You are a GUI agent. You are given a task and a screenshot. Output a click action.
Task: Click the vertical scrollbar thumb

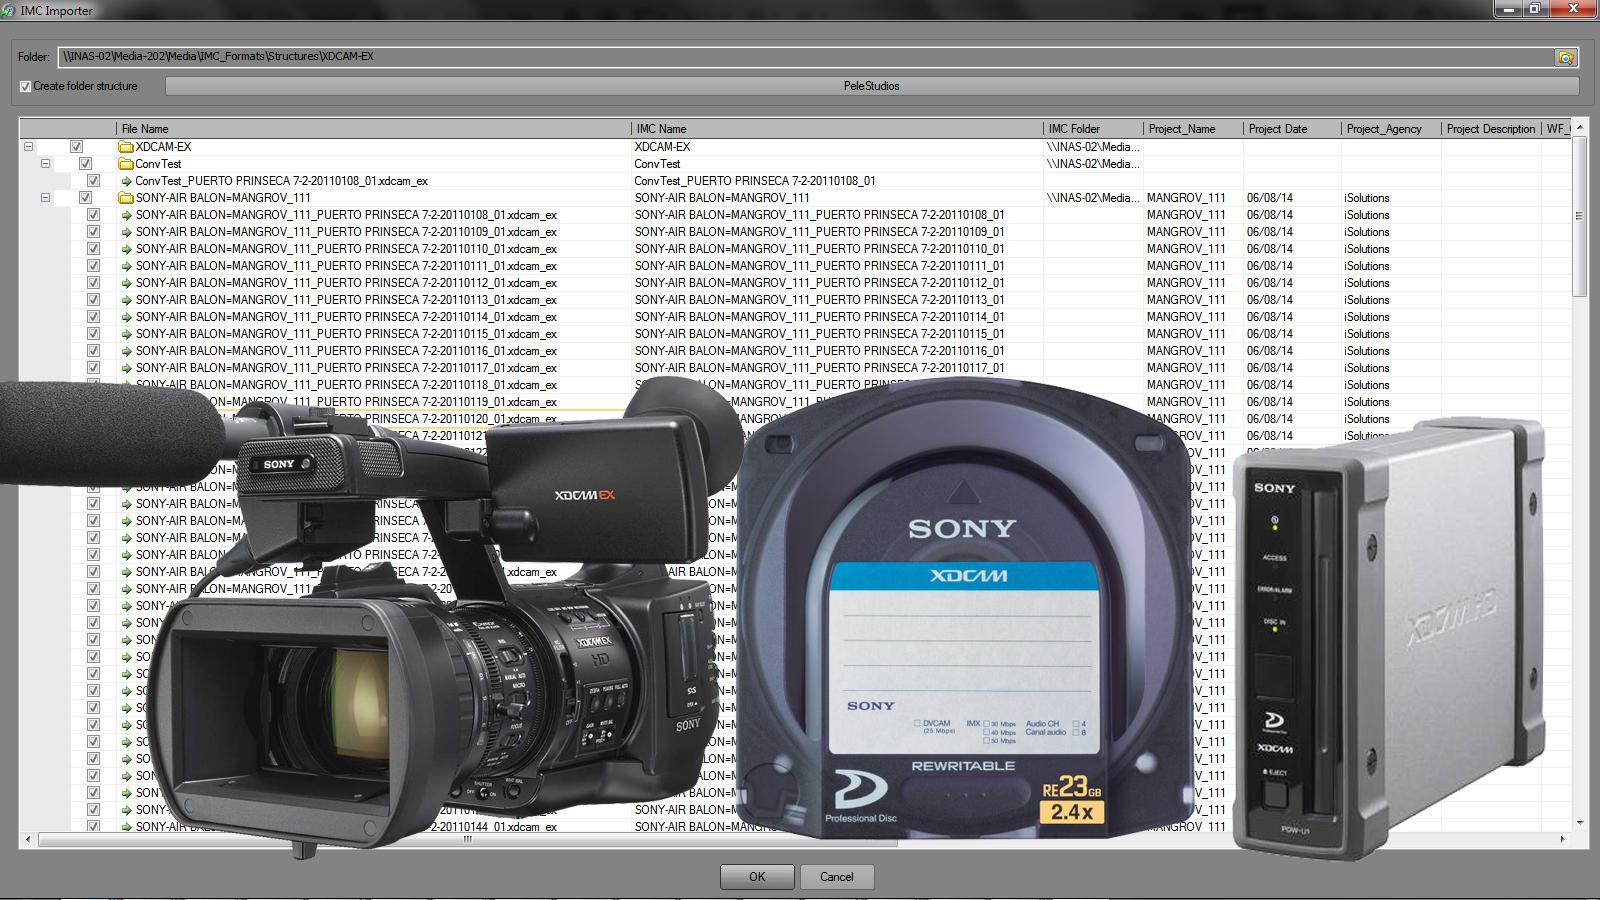coord(1580,215)
